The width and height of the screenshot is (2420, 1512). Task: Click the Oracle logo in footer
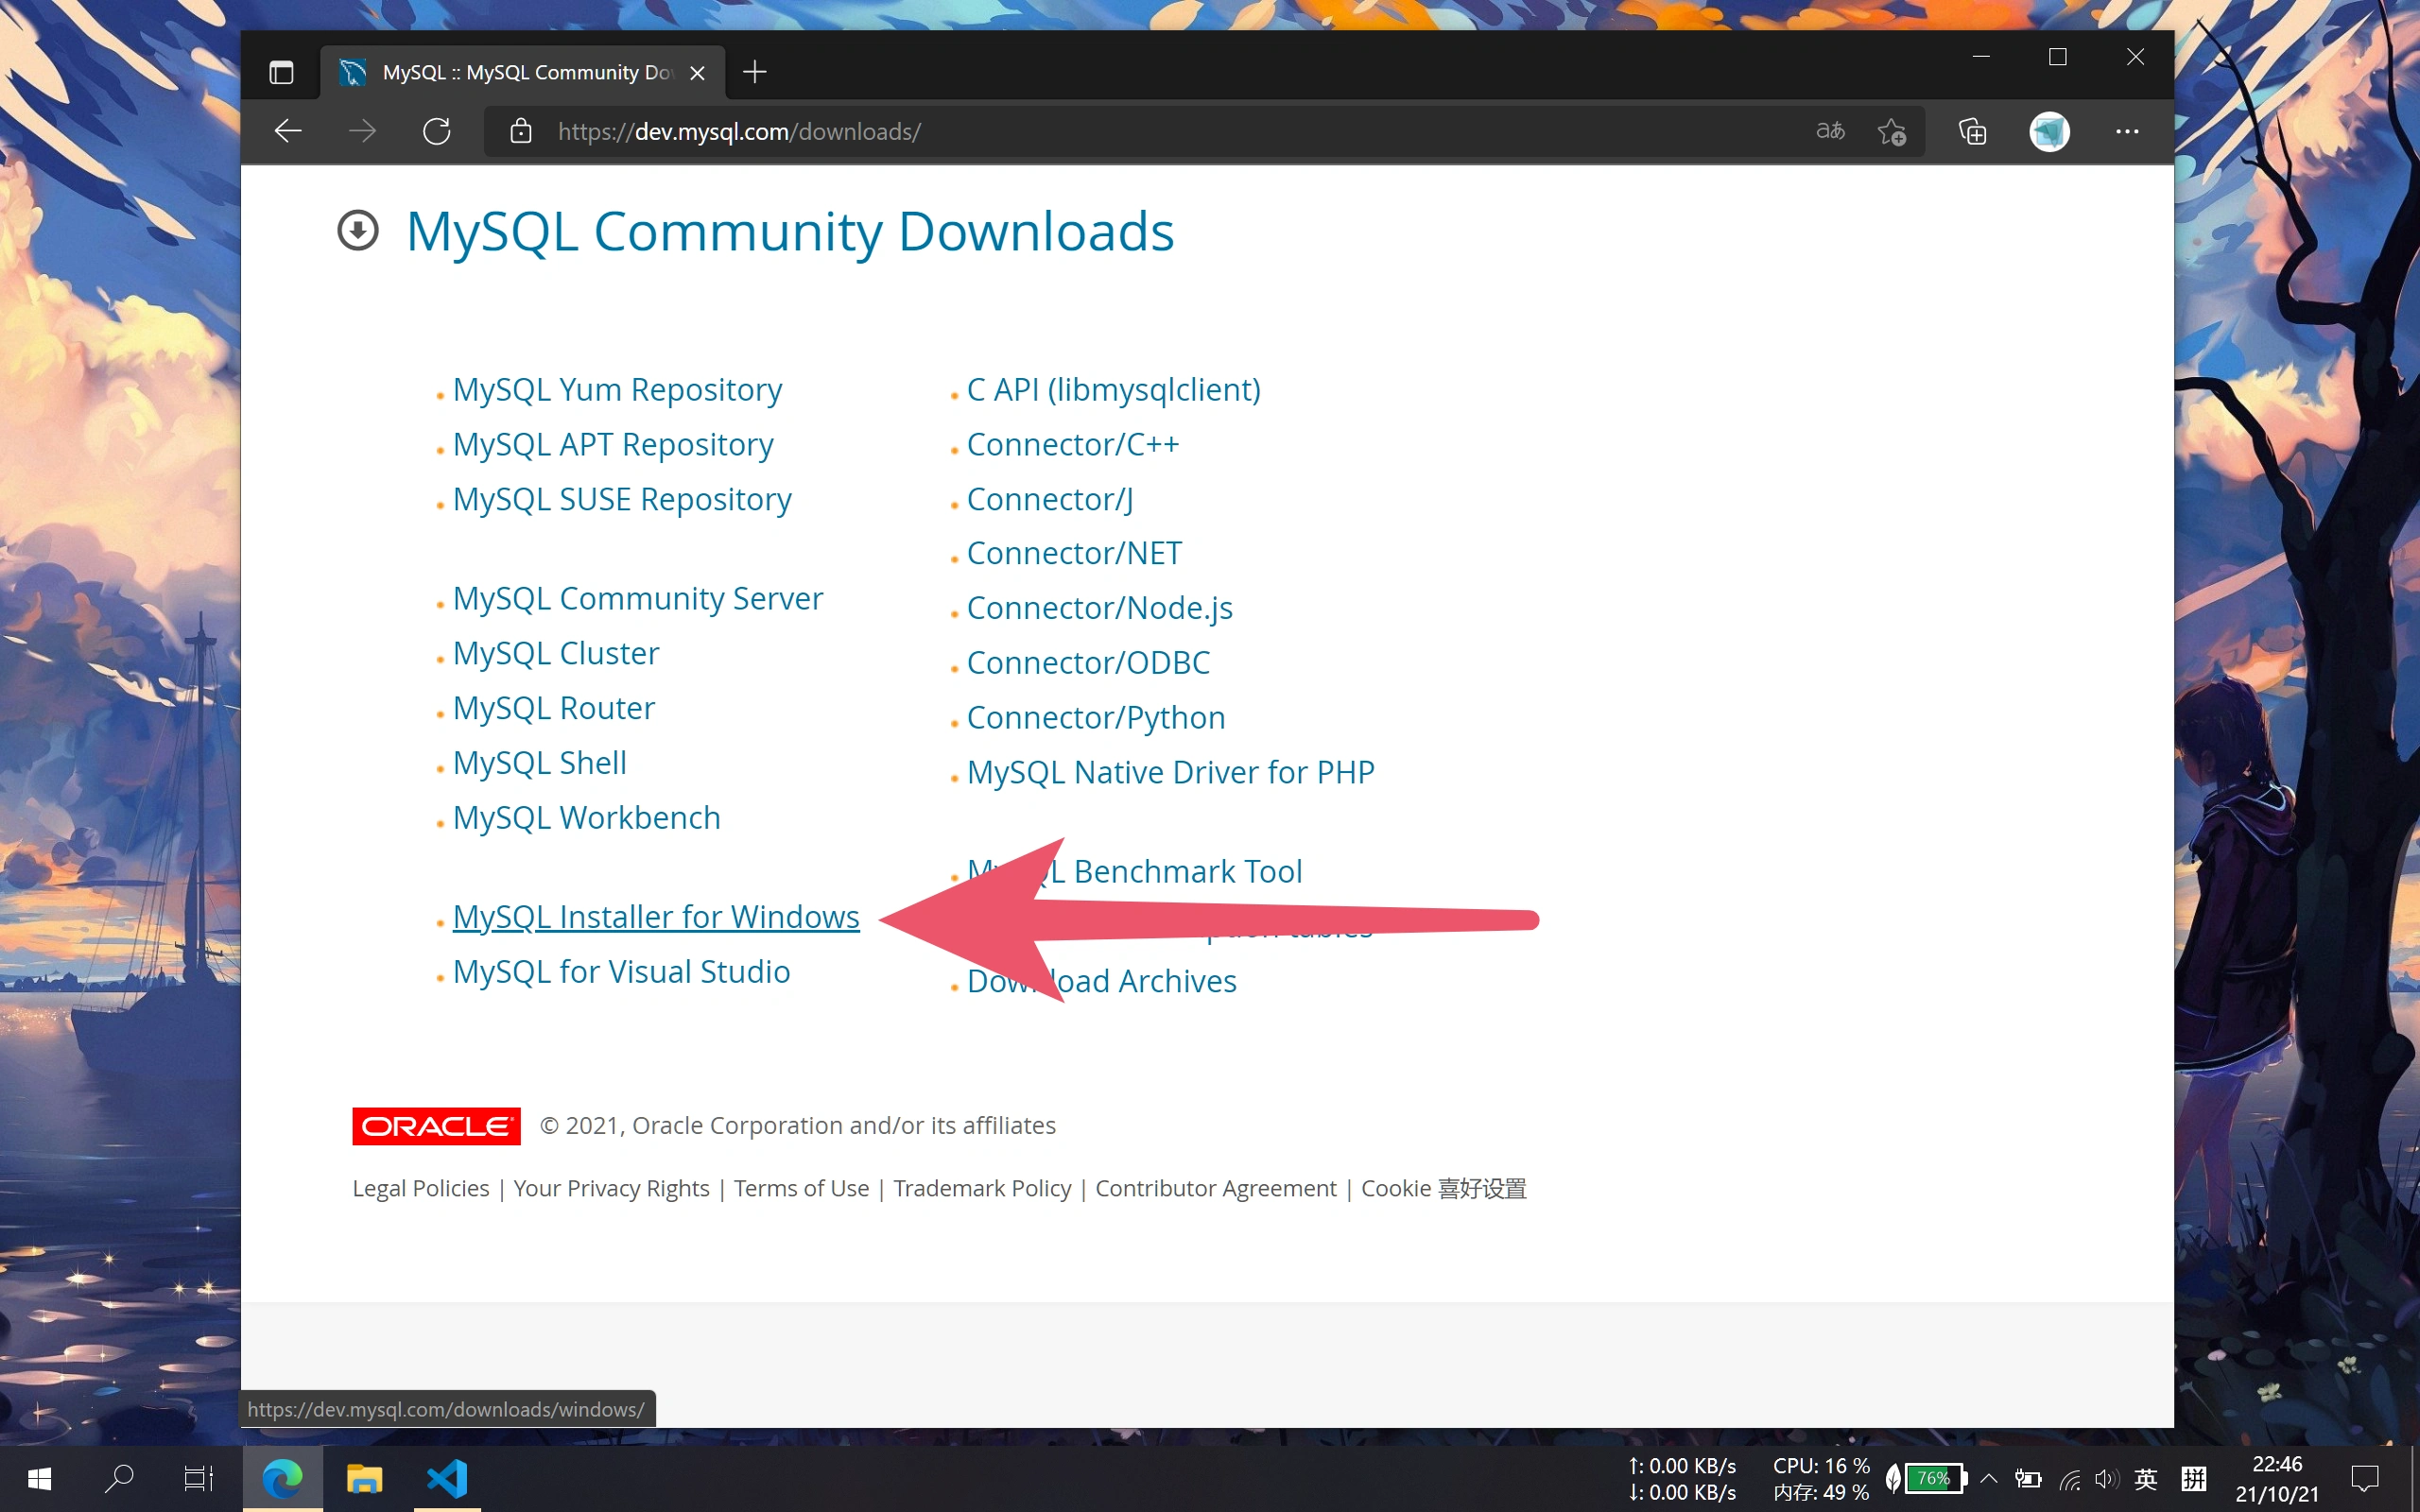[436, 1126]
